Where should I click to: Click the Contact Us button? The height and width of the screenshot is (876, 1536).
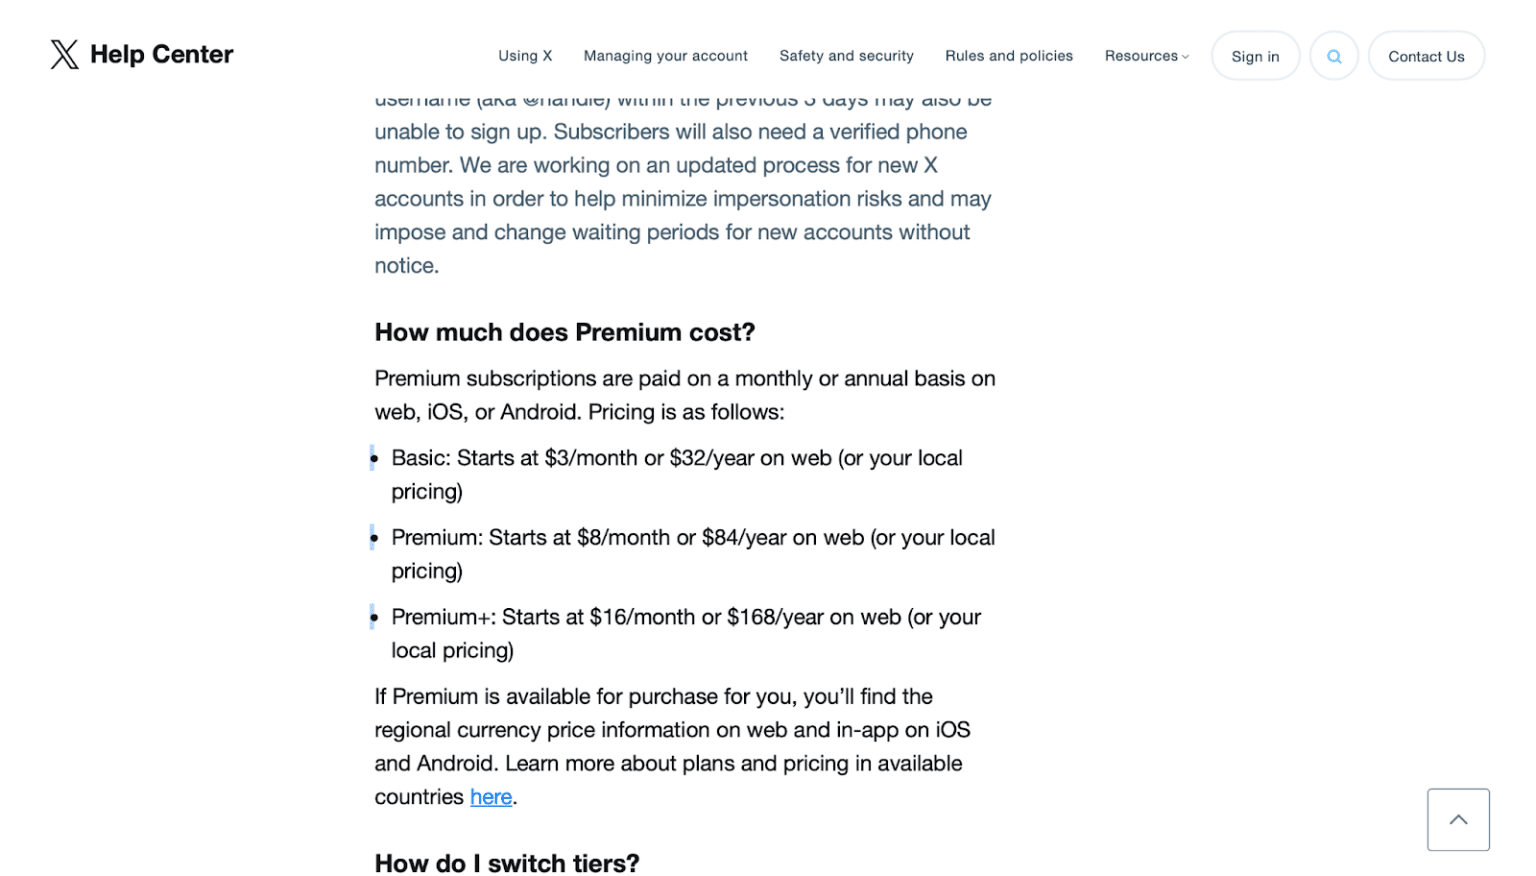point(1425,56)
